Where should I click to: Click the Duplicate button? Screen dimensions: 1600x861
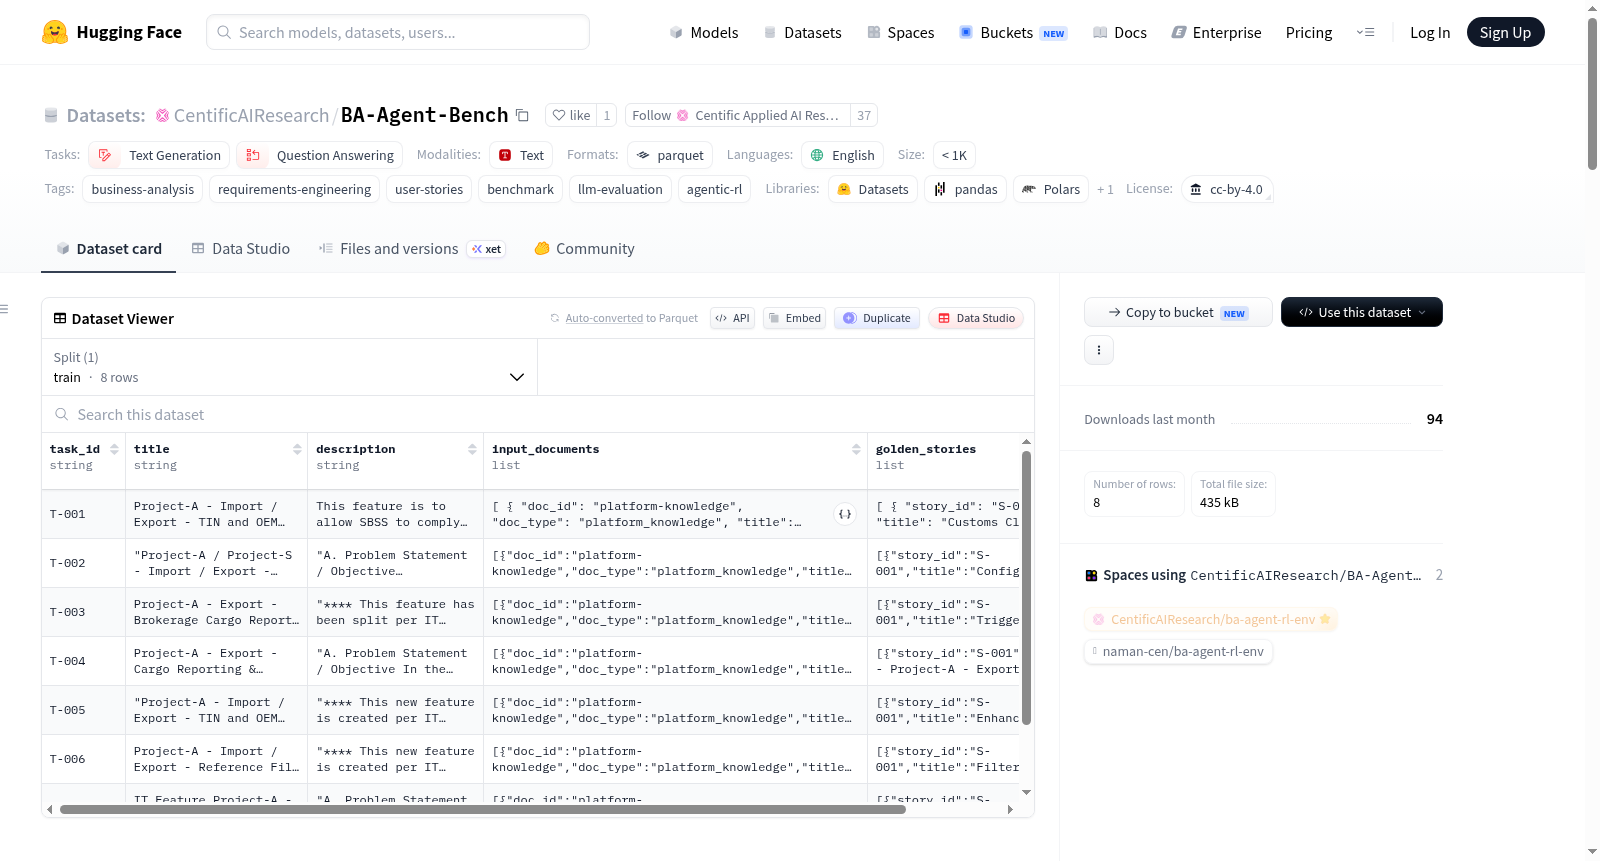point(877,318)
